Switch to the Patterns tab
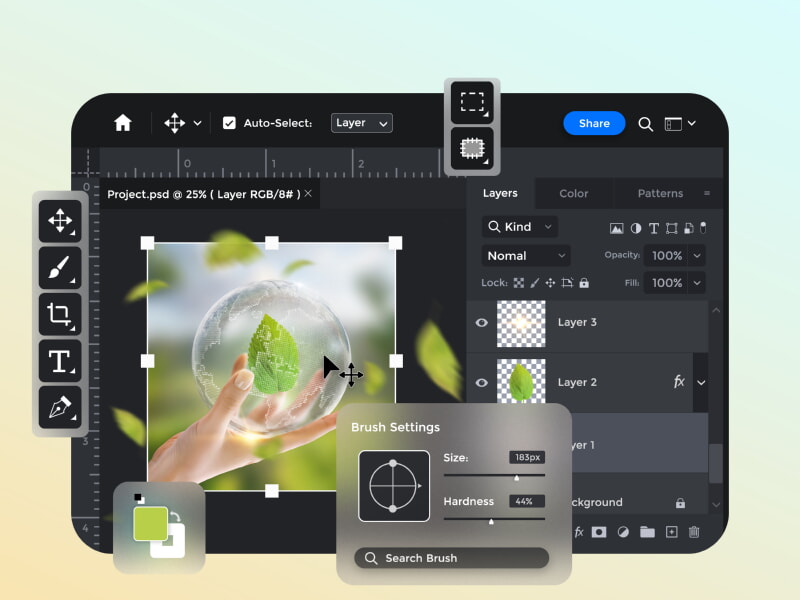 [x=660, y=193]
